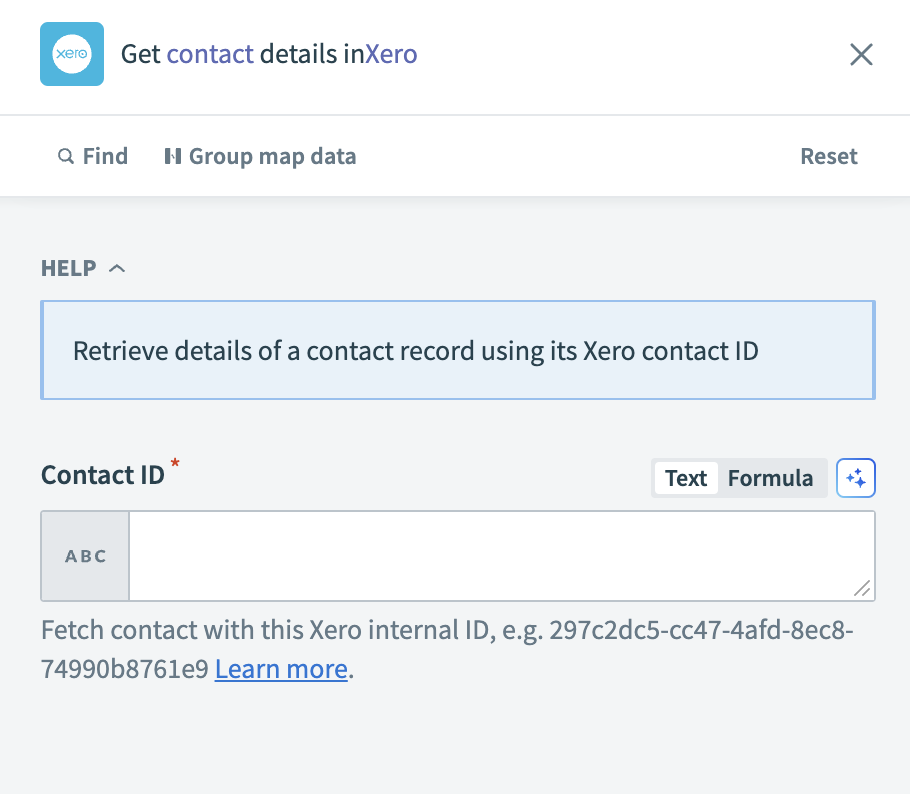910x794 pixels.
Task: Click the ABC field type indicator
Action: click(84, 556)
